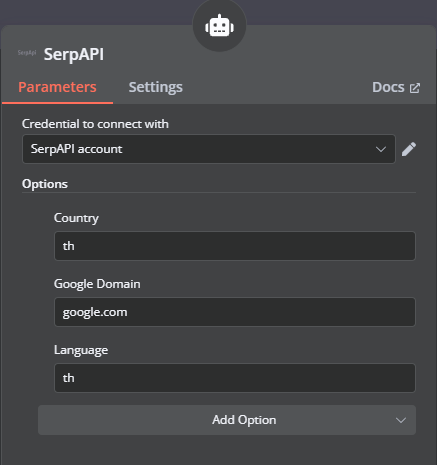Screen dimensions: 437x465
Task: Click the Google Domain field label
Action: point(97,284)
